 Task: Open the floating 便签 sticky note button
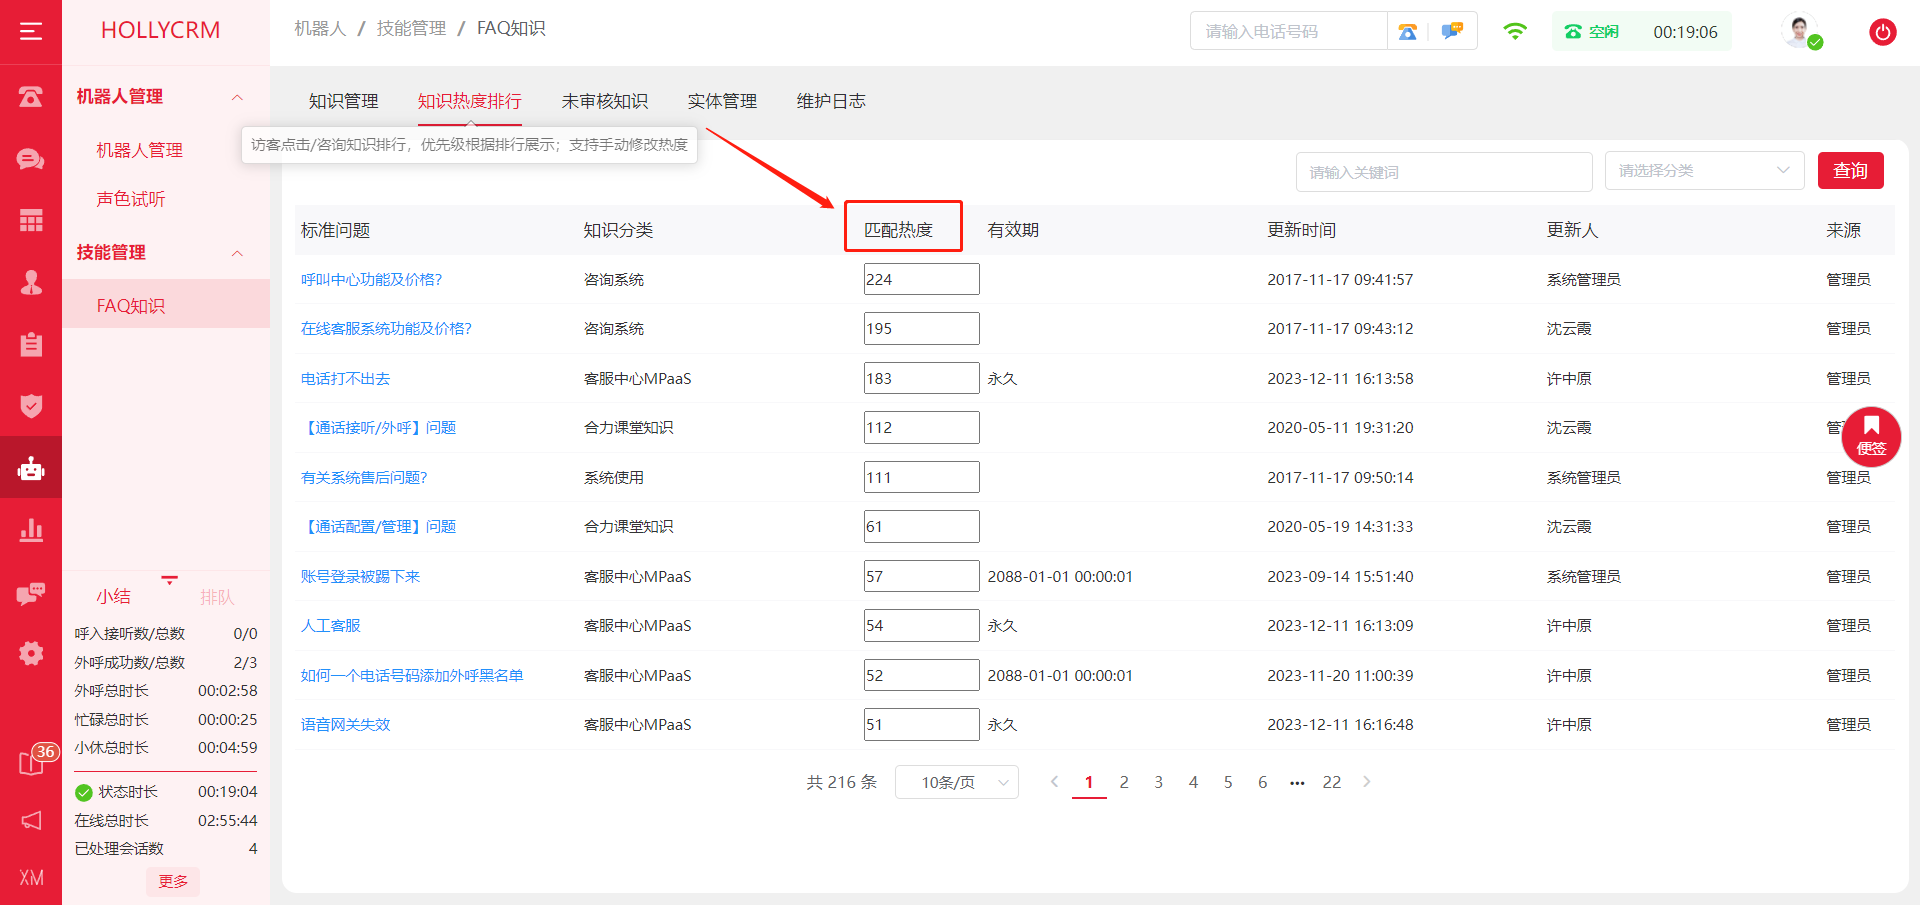click(1871, 437)
